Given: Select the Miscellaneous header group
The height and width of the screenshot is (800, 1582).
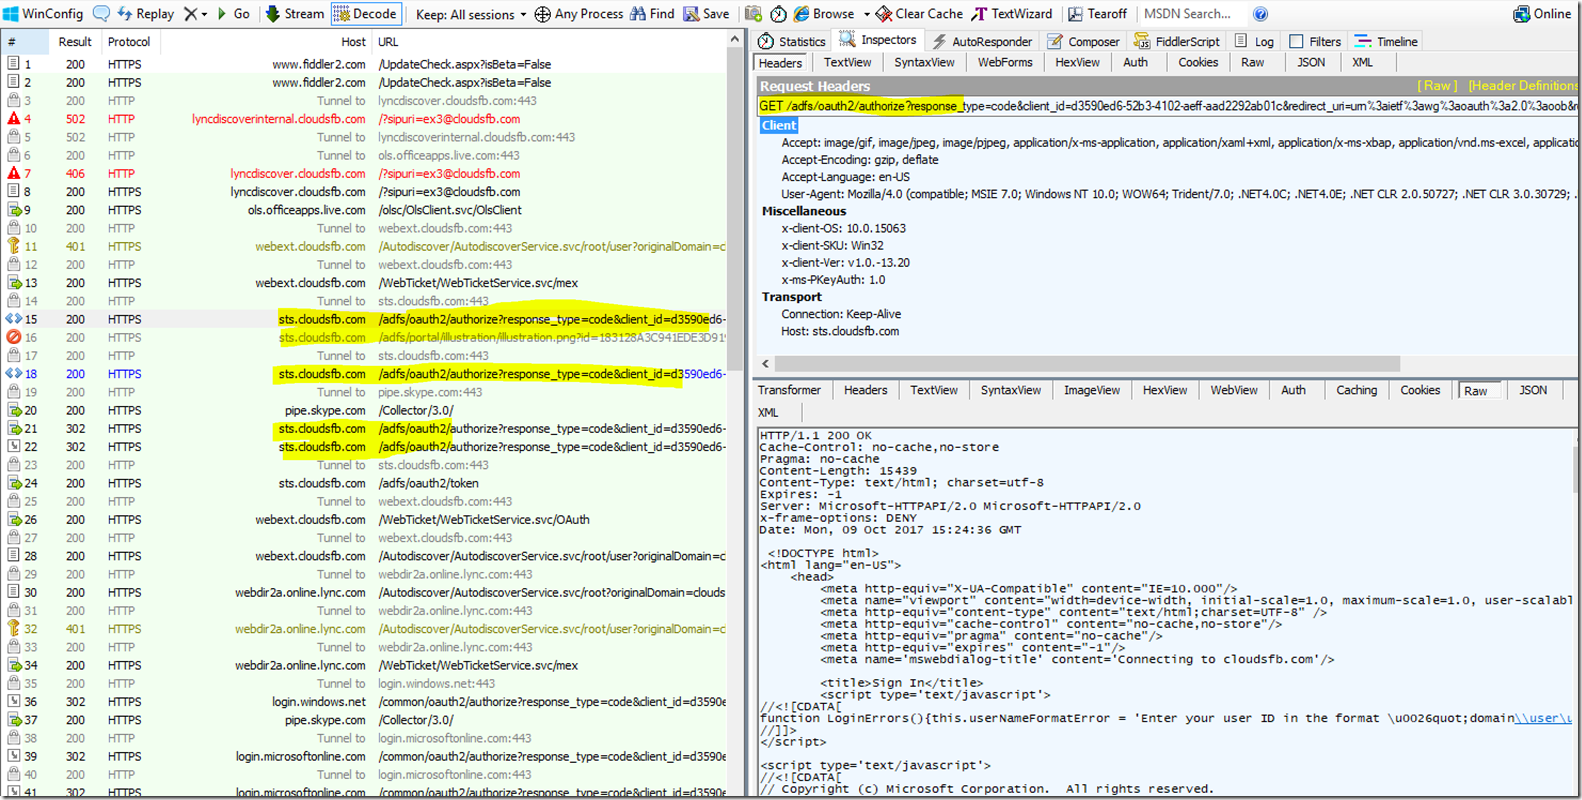Looking at the screenshot, I should (x=804, y=211).
